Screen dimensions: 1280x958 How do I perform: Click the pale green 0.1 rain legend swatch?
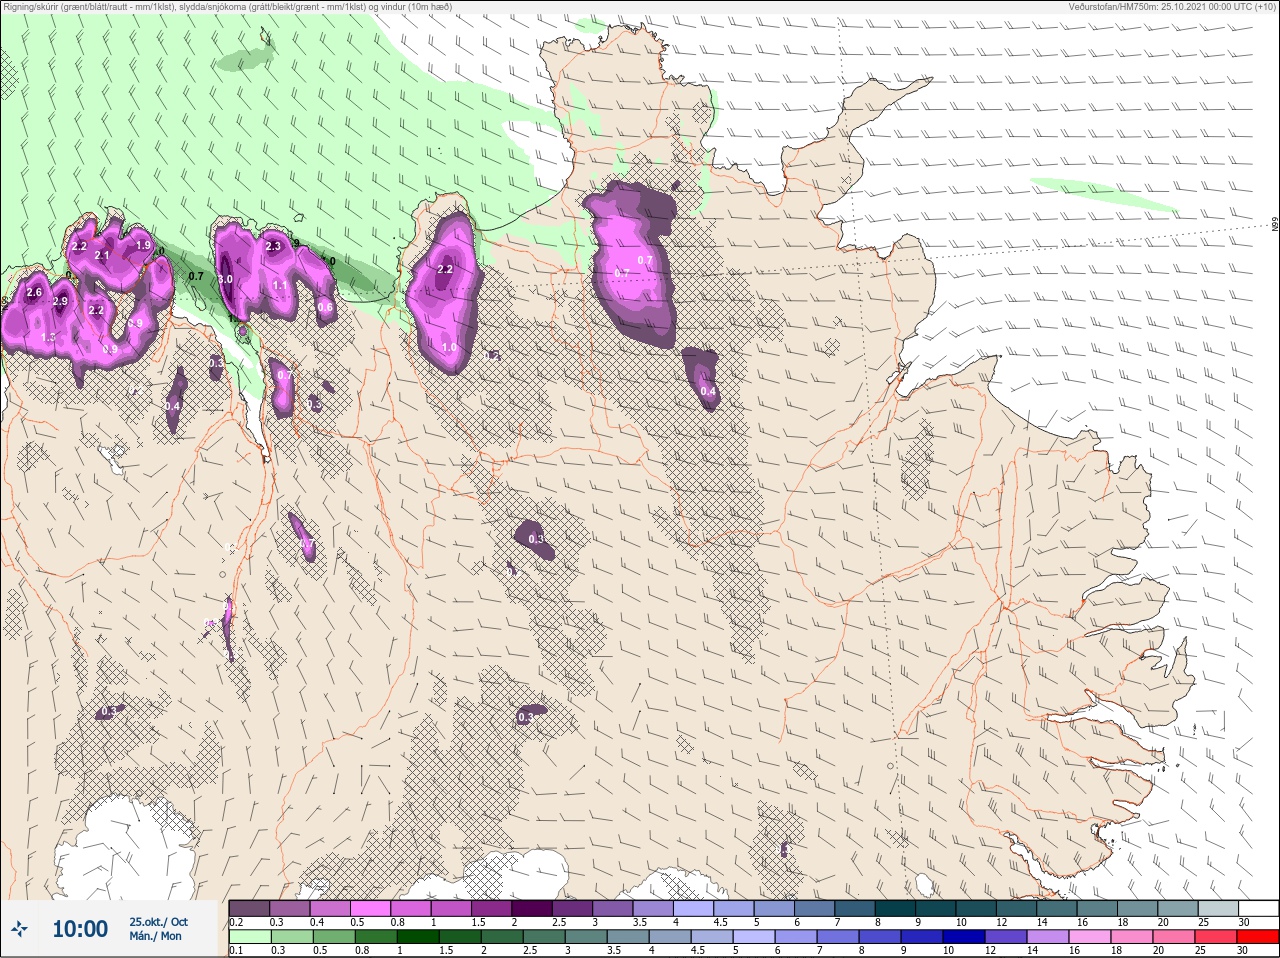coord(249,936)
